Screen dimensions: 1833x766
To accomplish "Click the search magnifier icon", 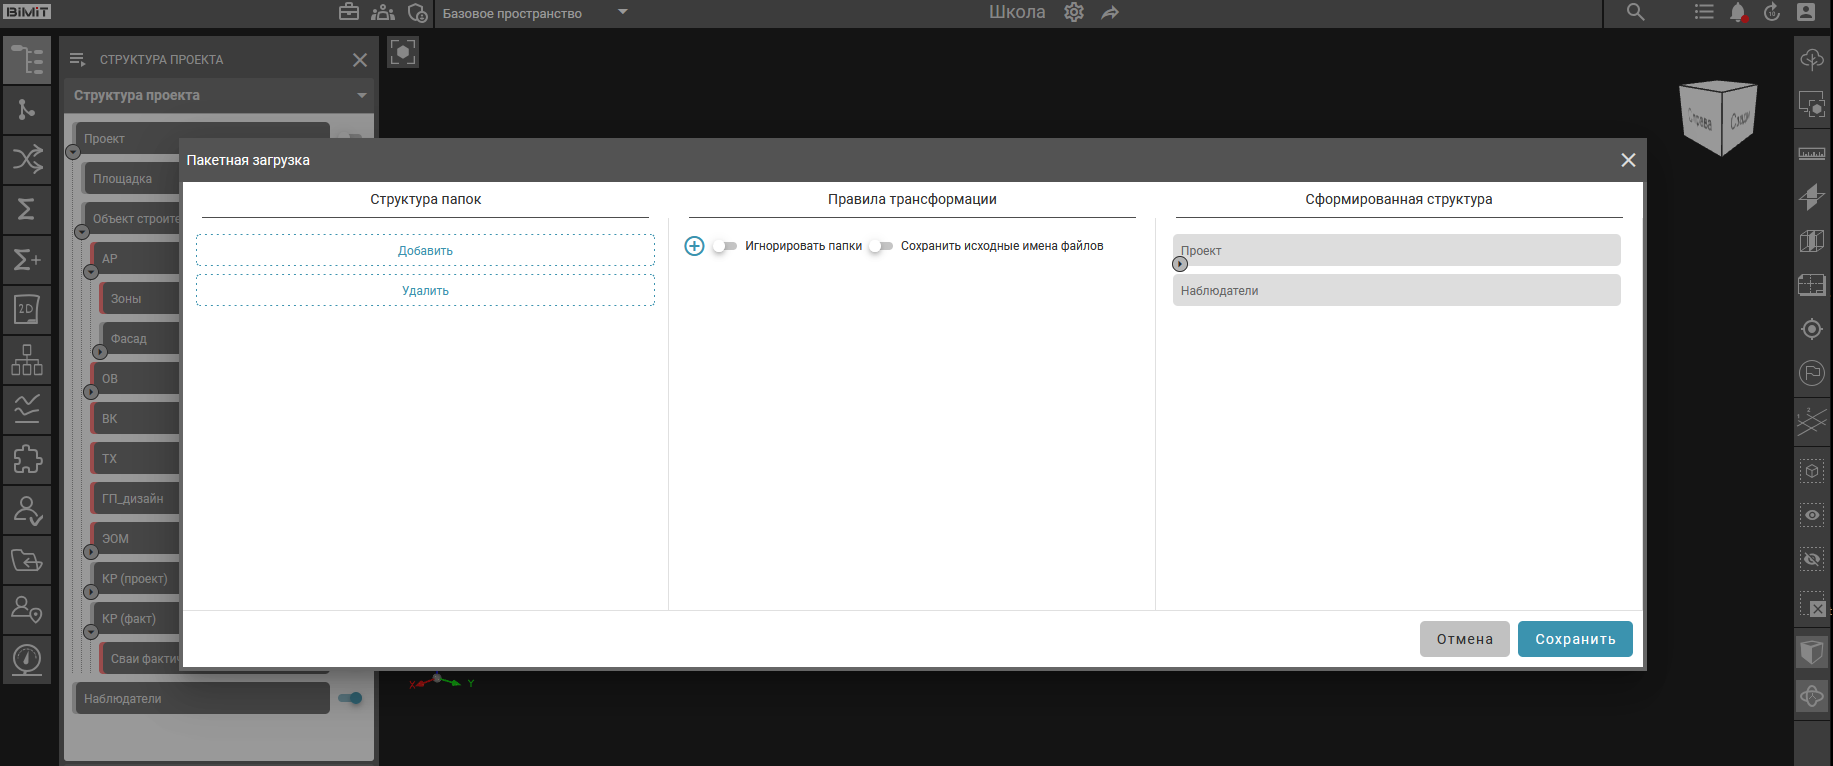I will 1635,12.
